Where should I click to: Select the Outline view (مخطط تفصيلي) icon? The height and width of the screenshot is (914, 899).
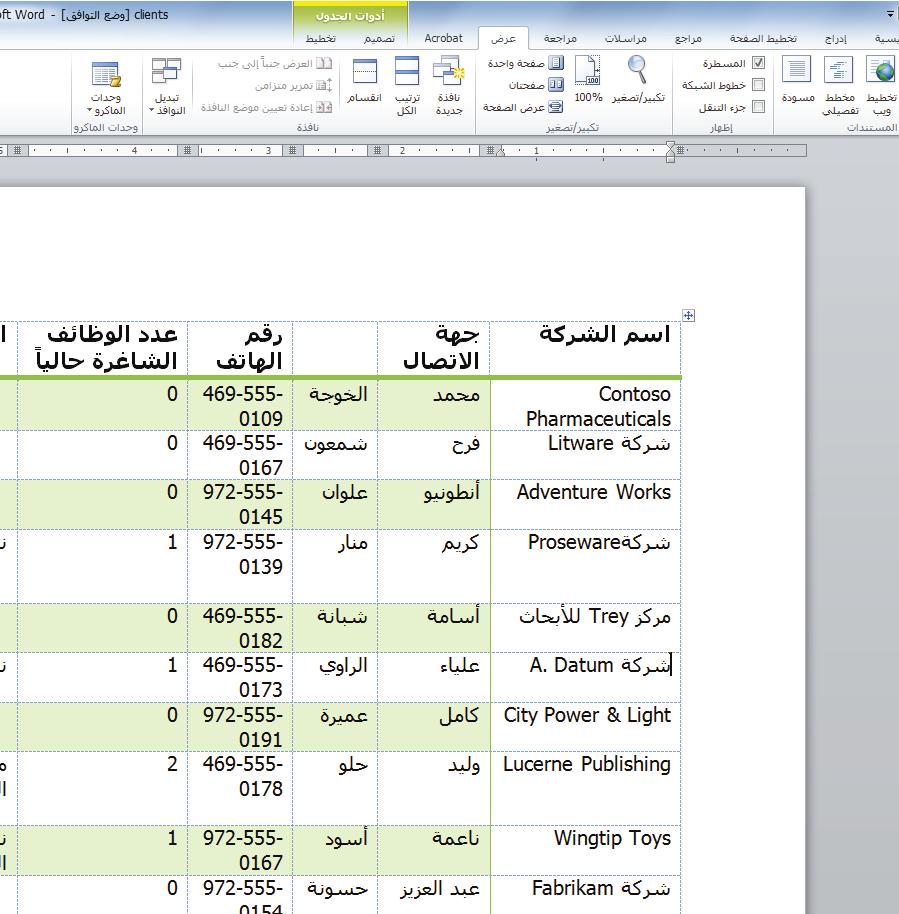coord(840,86)
